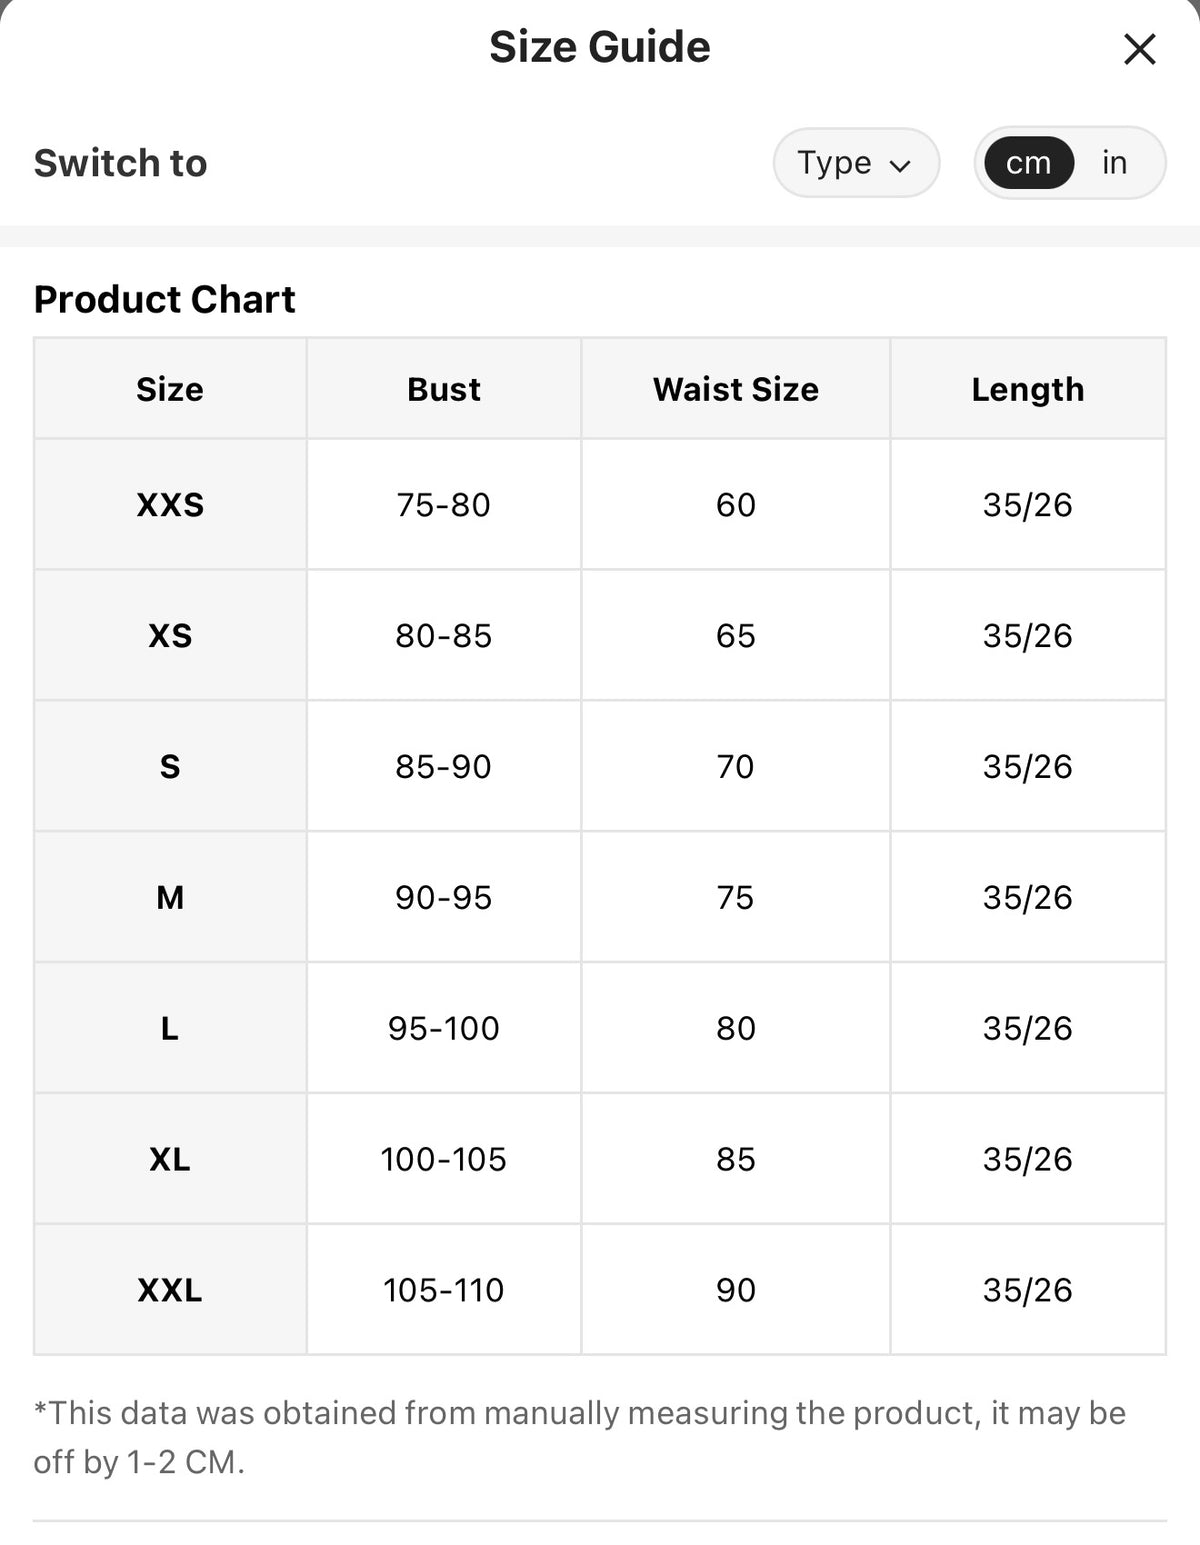Viewport: 1200px width, 1545px height.
Task: Click the waist size 75 cell
Action: coord(736,898)
